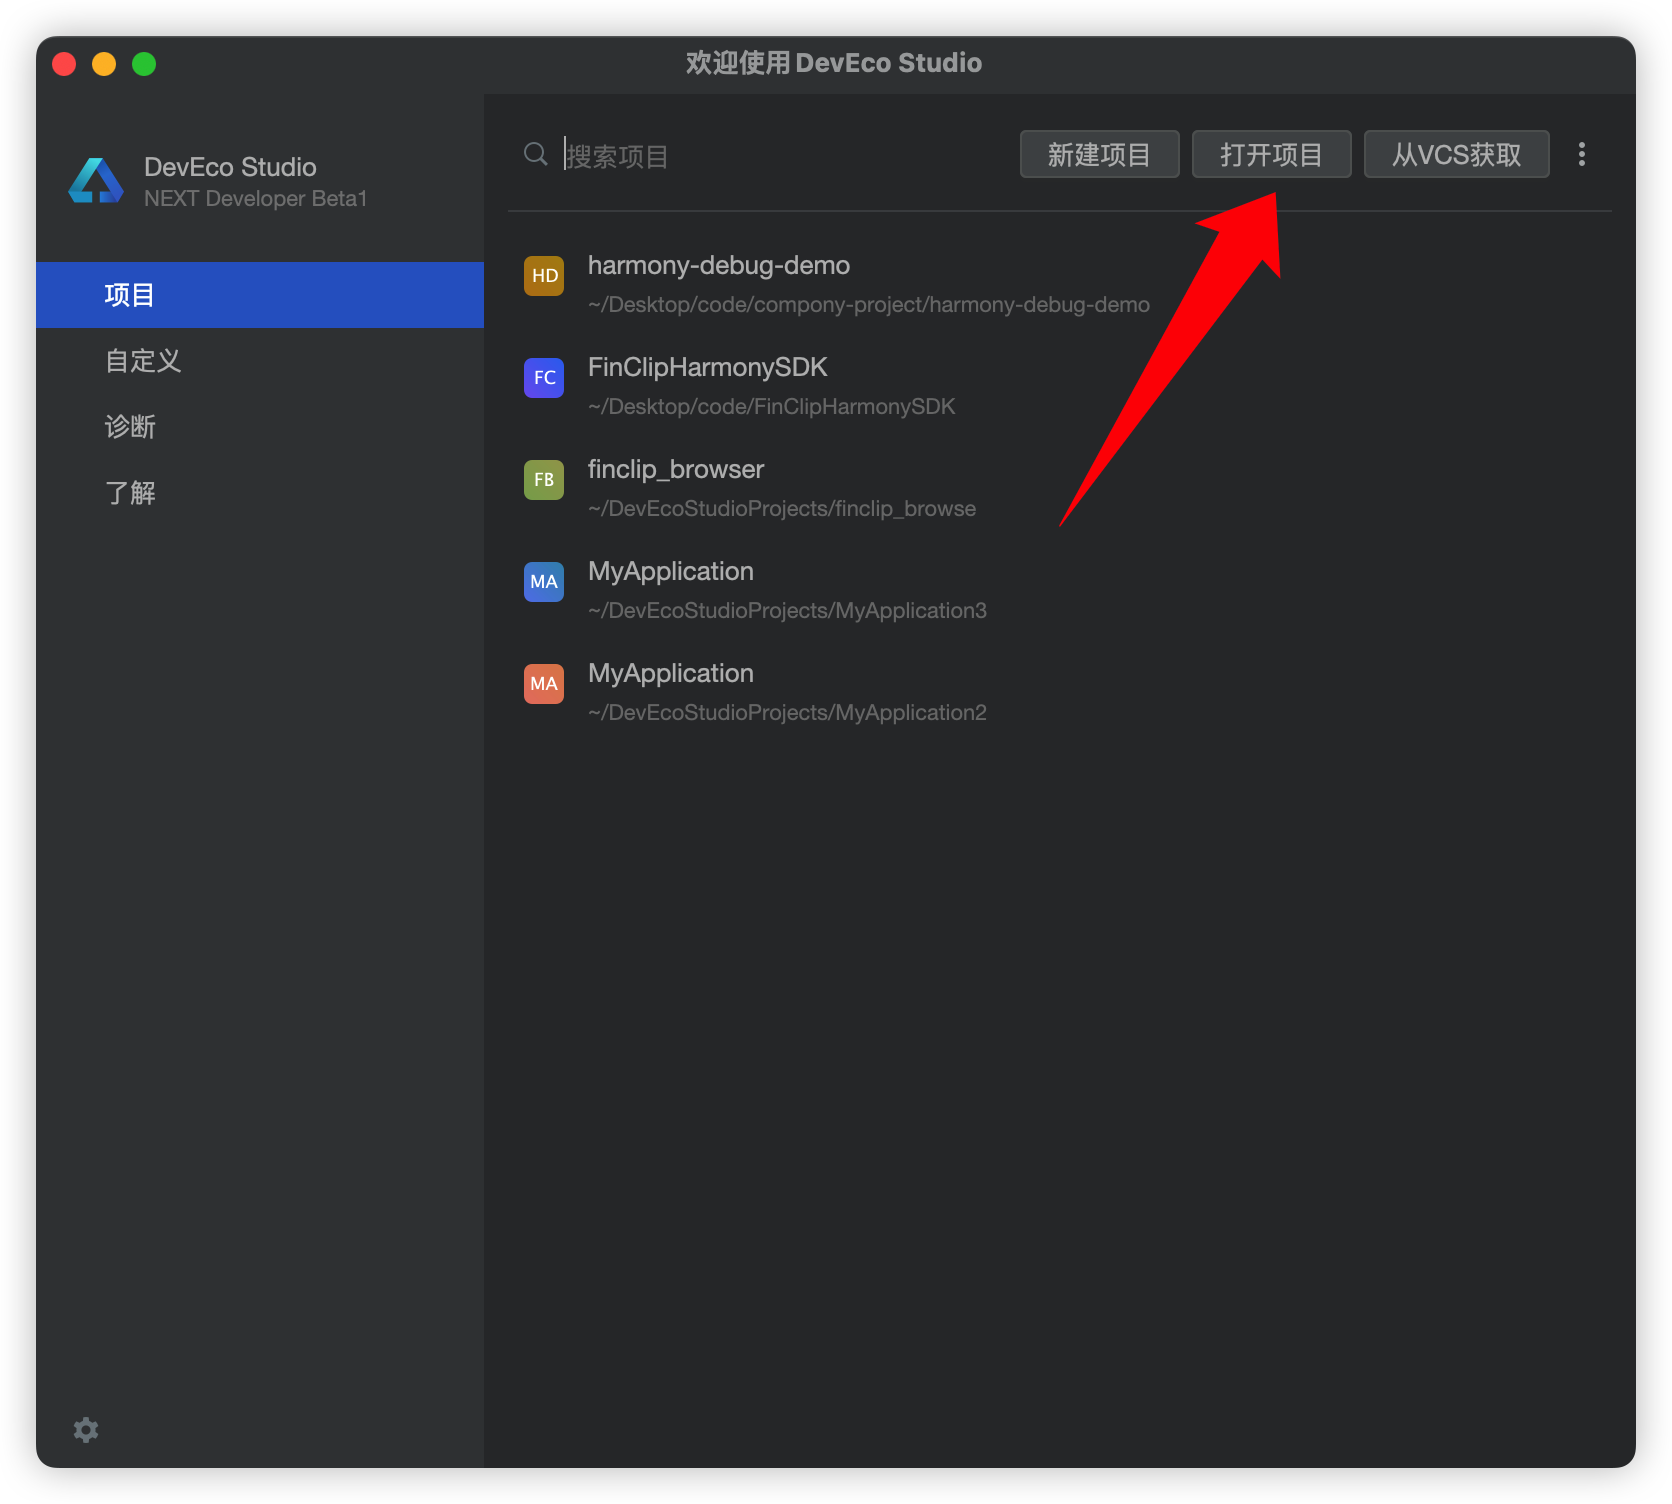The width and height of the screenshot is (1672, 1504).
Task: Click the 从VCS获取 button
Action: (1456, 154)
